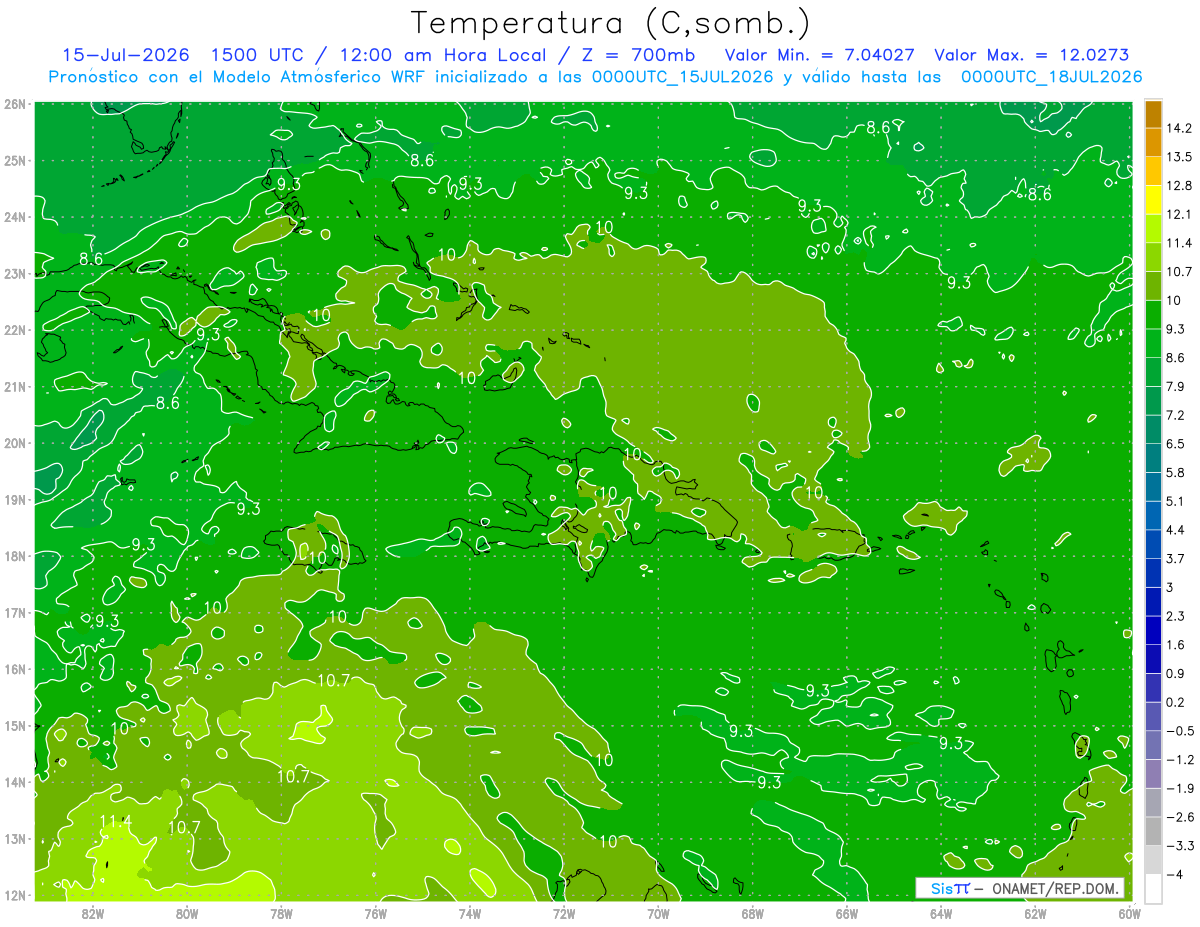Click the init time '0000UTC_15JUL2026'

pos(683,76)
